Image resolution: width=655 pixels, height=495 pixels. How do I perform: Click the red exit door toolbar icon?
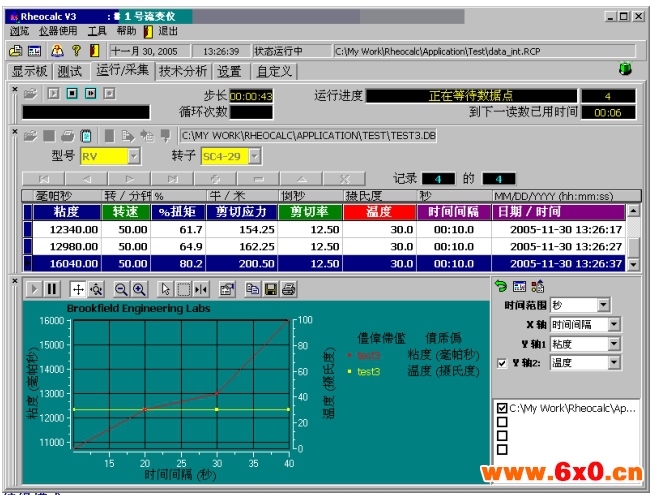tap(95, 51)
